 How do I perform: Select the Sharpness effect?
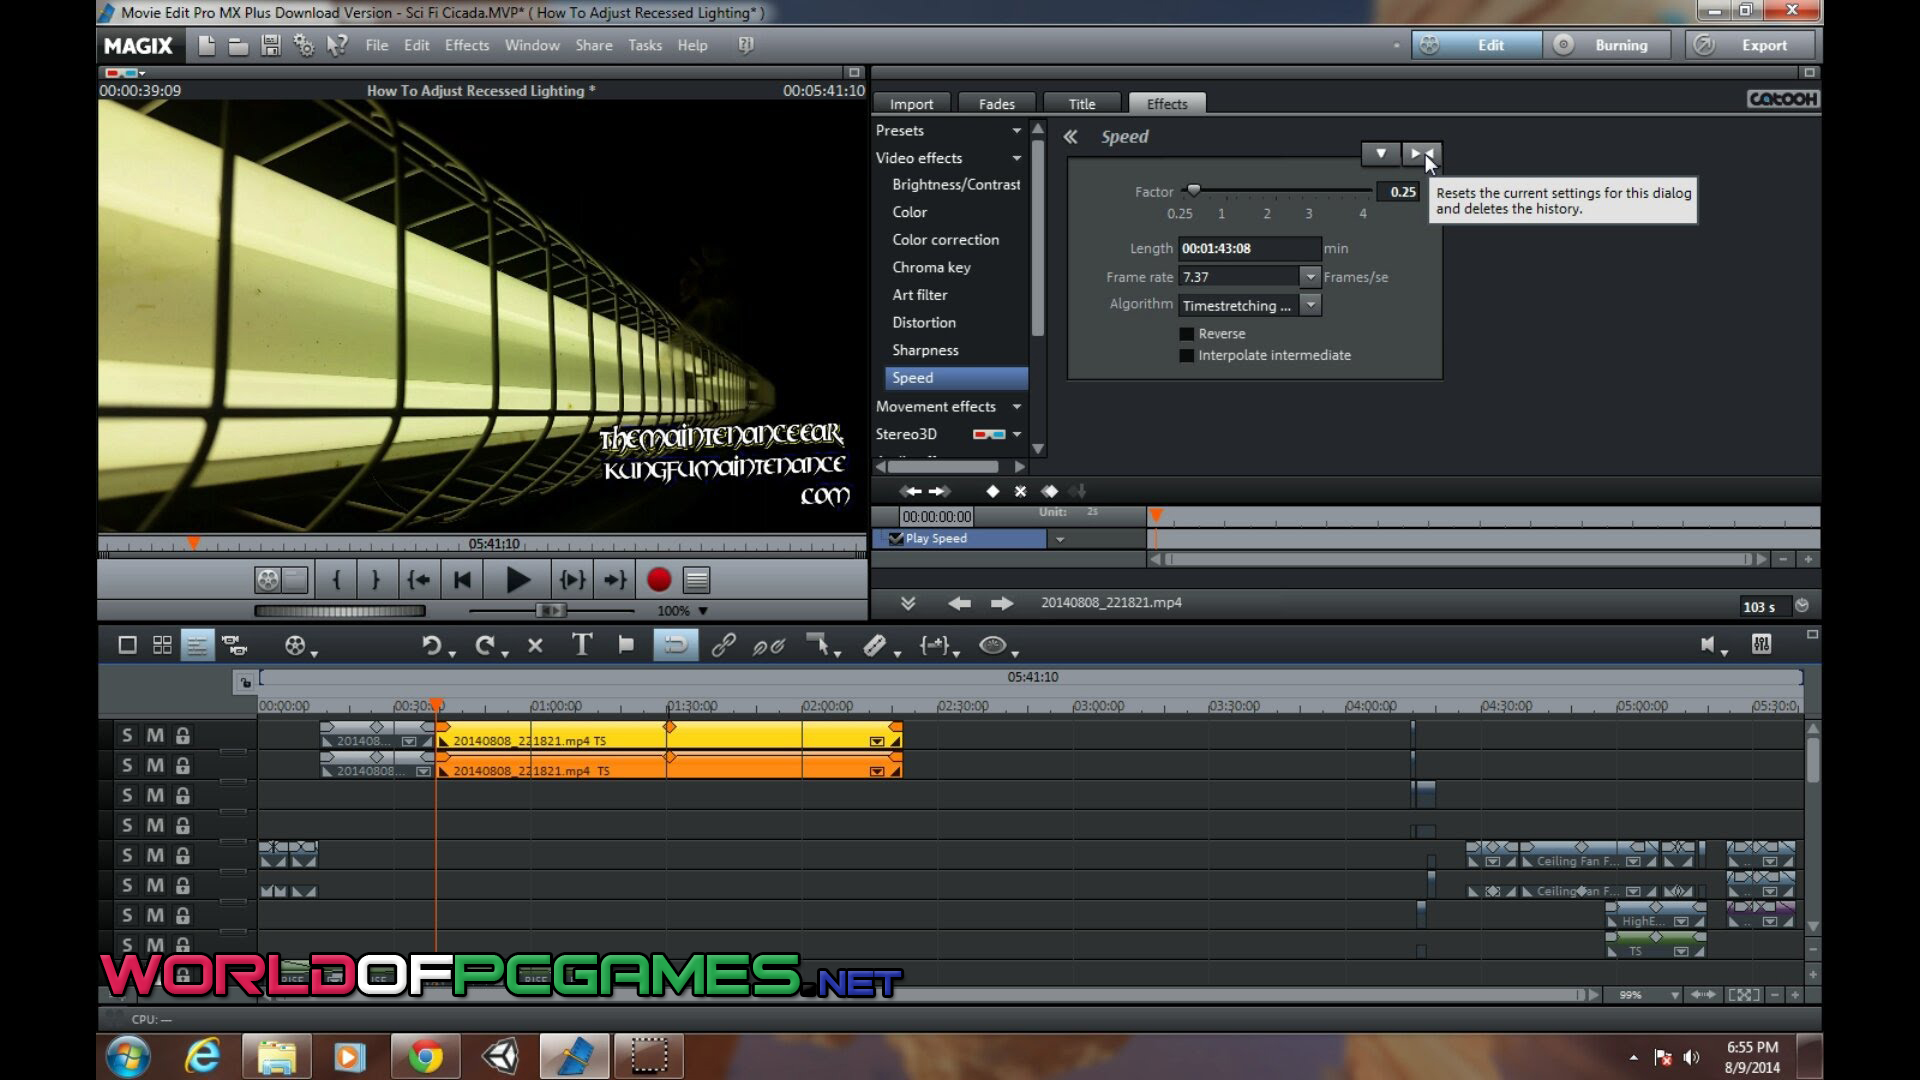tap(926, 351)
